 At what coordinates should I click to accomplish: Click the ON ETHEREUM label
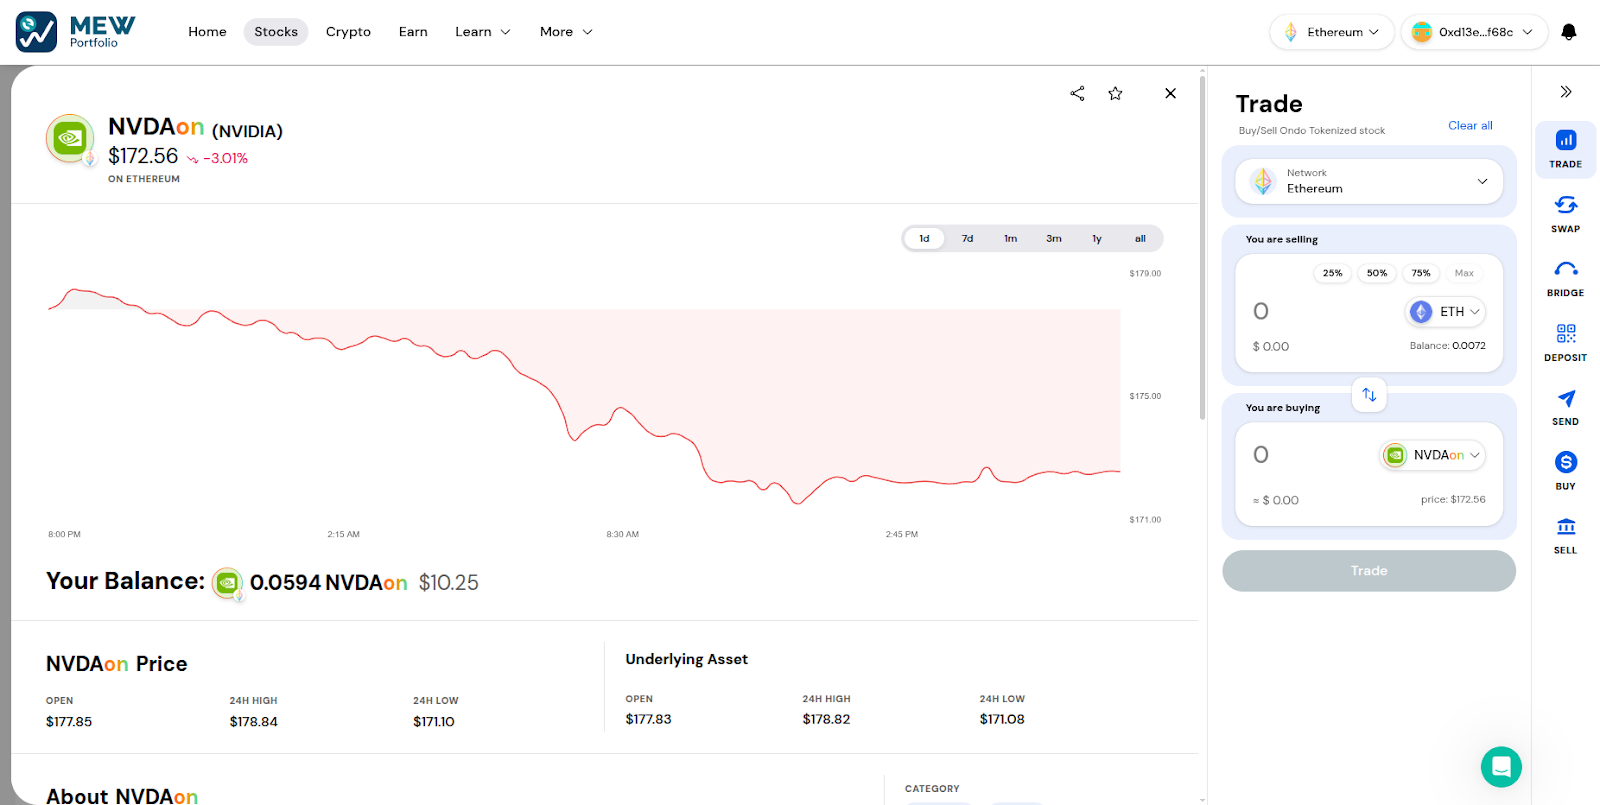click(x=144, y=179)
